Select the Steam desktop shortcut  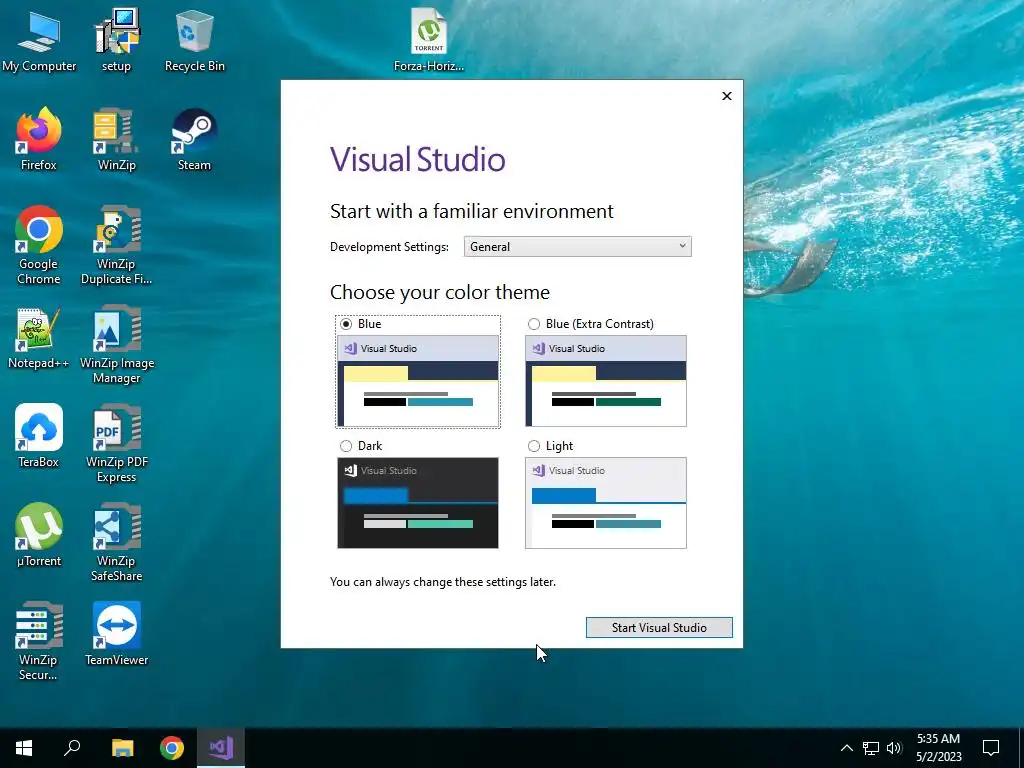click(195, 139)
